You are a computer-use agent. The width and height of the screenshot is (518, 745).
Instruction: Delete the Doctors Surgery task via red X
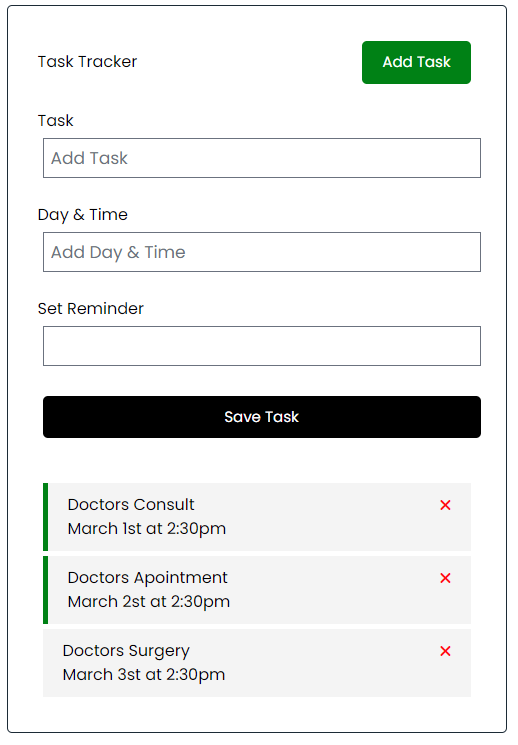(445, 651)
